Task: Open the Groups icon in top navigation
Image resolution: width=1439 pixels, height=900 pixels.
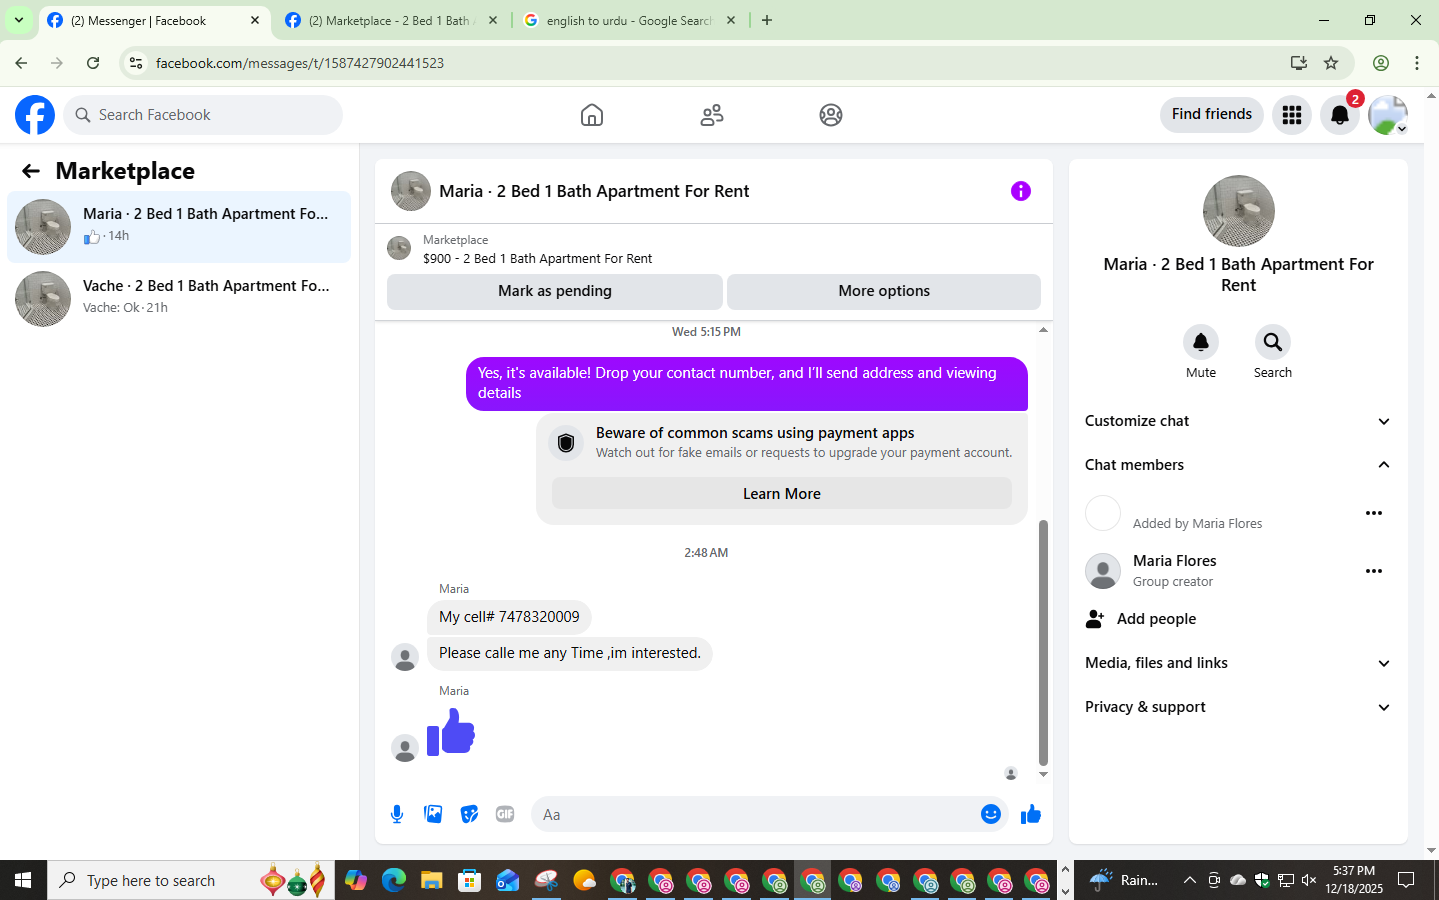Action: pos(831,115)
